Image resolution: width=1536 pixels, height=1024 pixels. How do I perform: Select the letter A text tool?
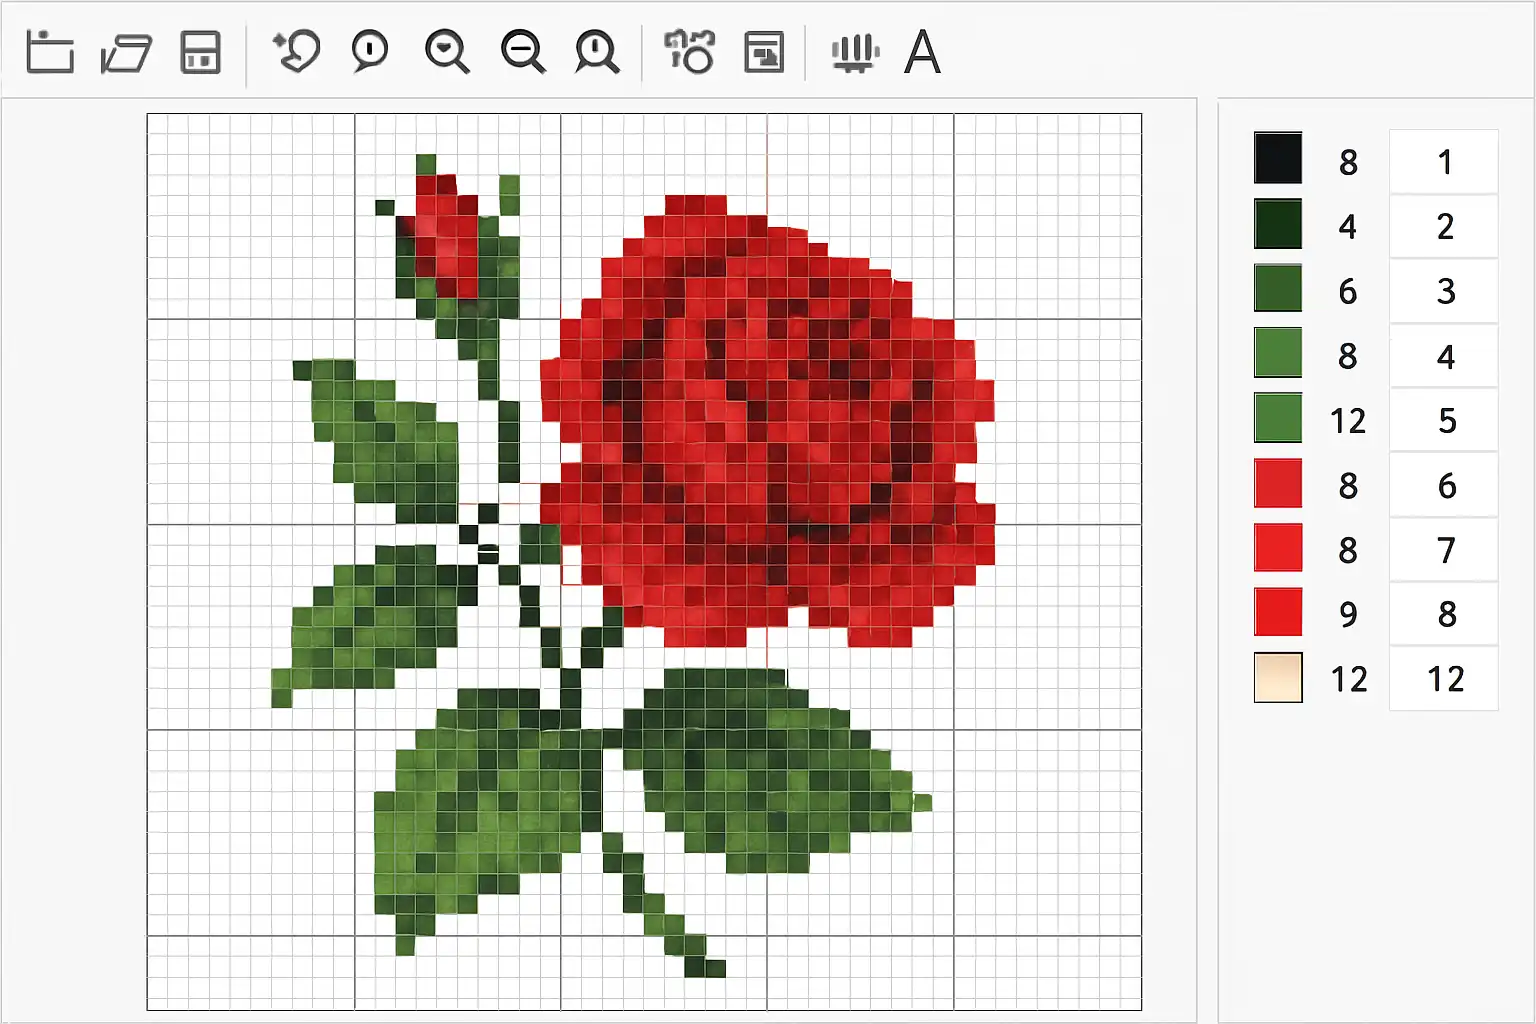(x=922, y=52)
